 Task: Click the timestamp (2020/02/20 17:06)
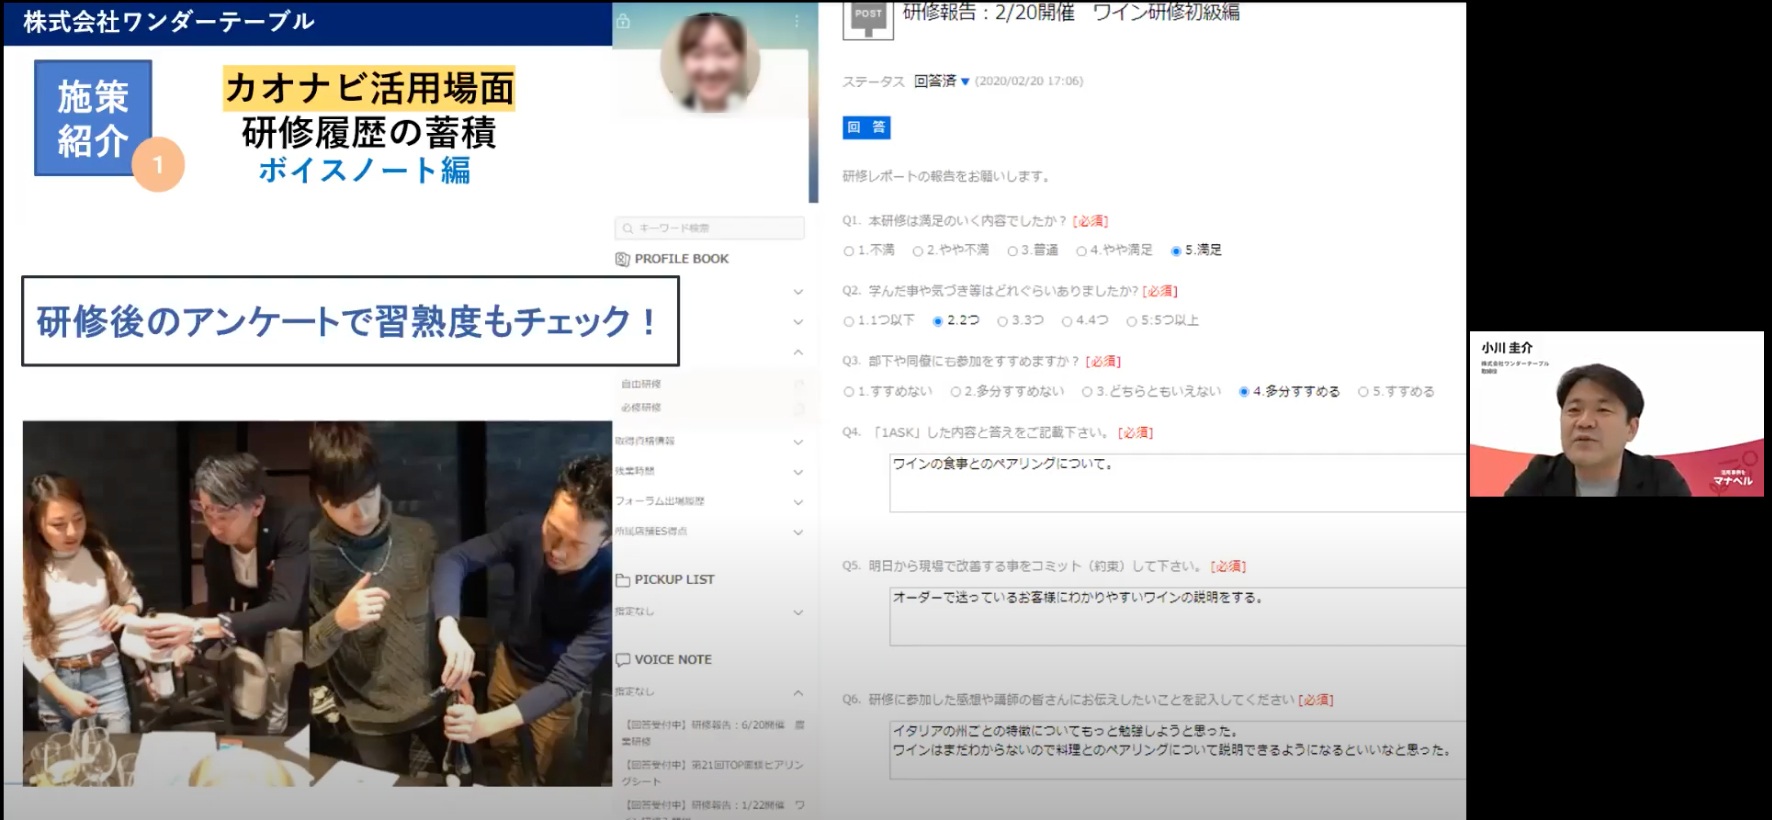[1029, 81]
